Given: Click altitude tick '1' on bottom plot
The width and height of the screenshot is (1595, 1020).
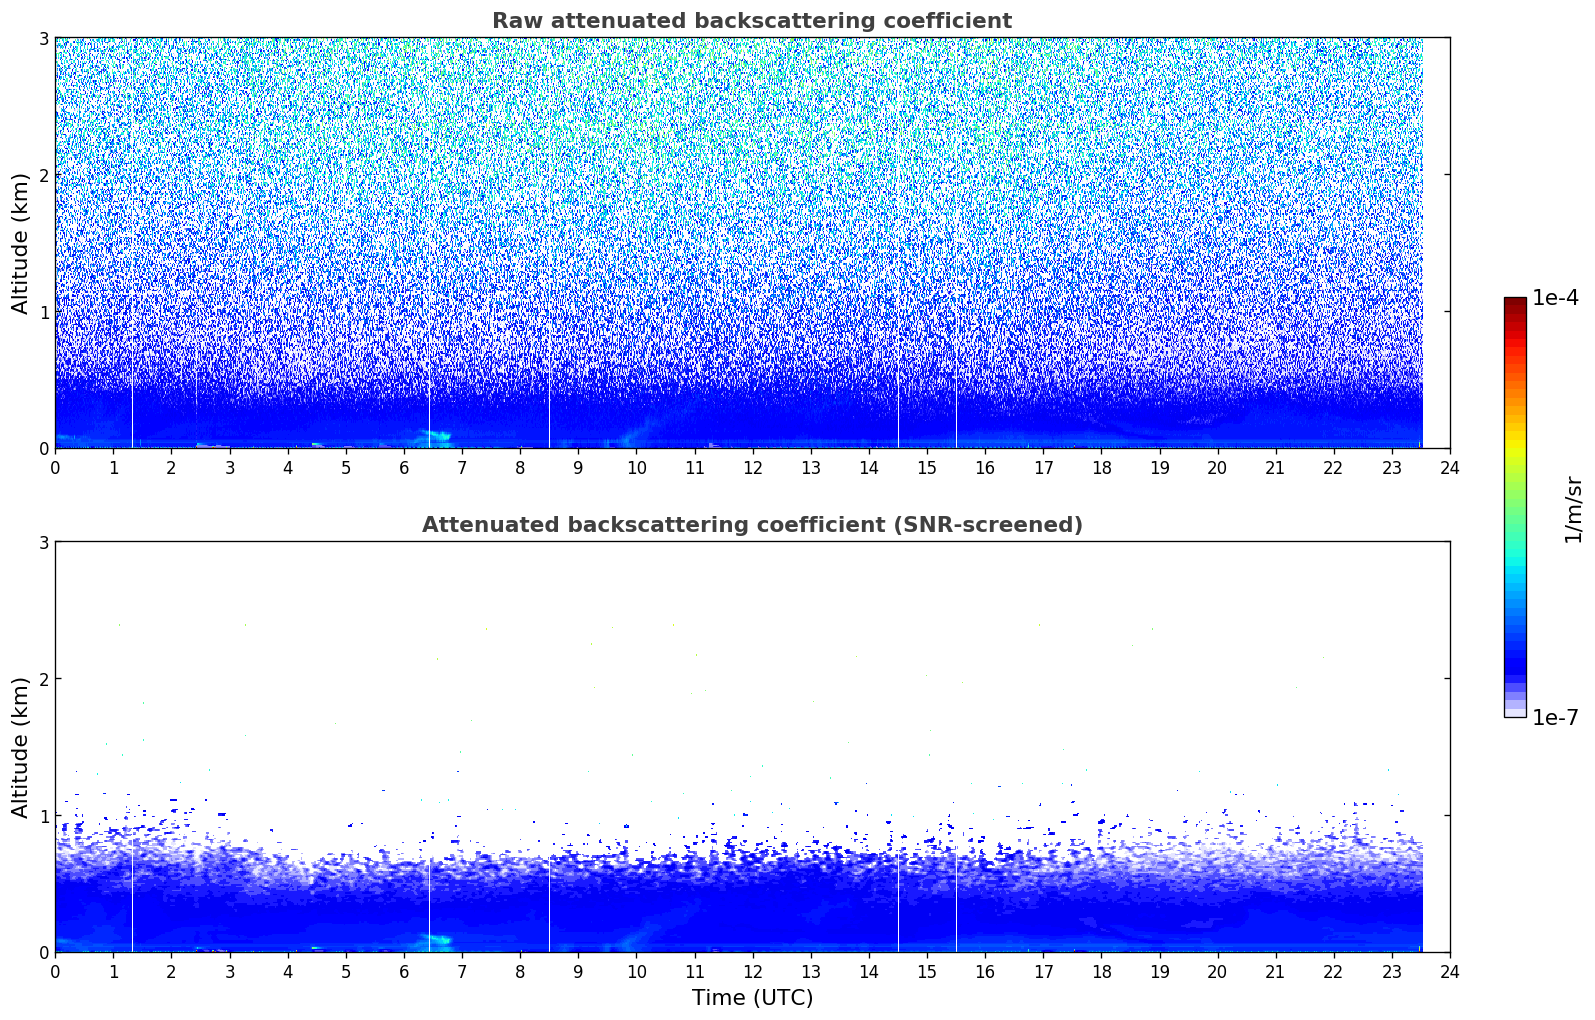Looking at the screenshot, I should 43,816.
